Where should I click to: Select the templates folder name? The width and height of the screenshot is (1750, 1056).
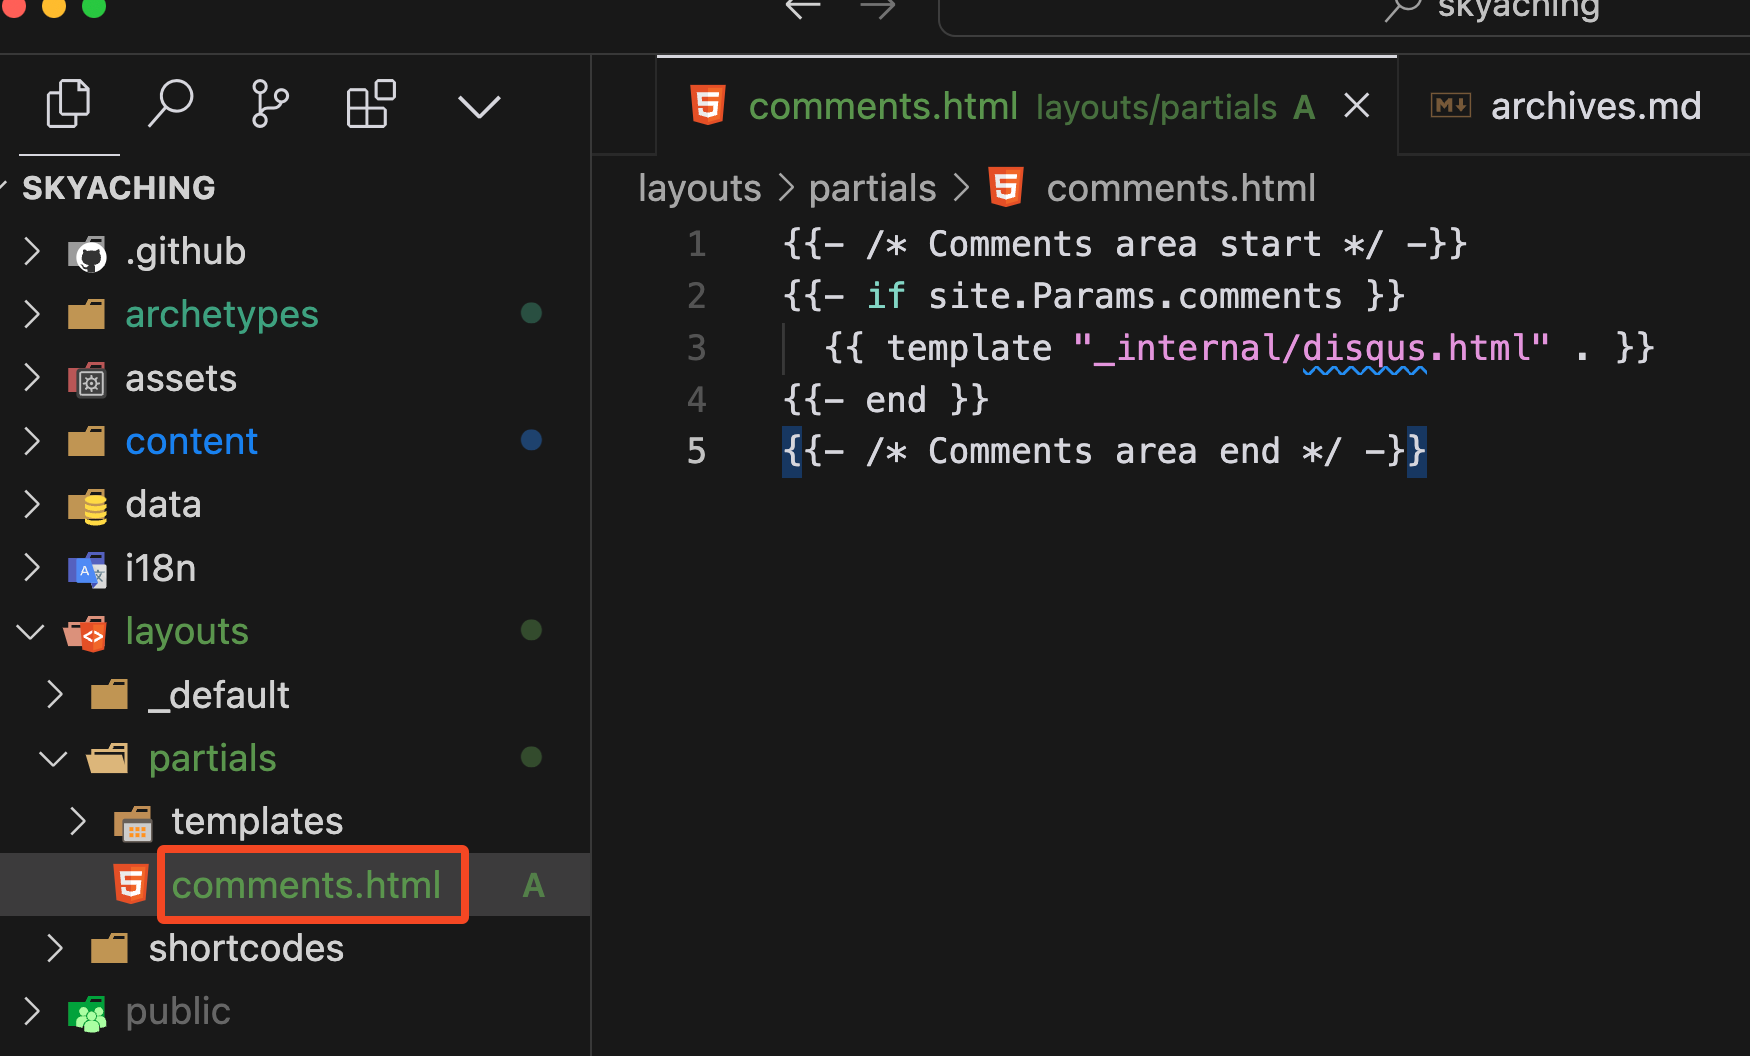tap(257, 821)
